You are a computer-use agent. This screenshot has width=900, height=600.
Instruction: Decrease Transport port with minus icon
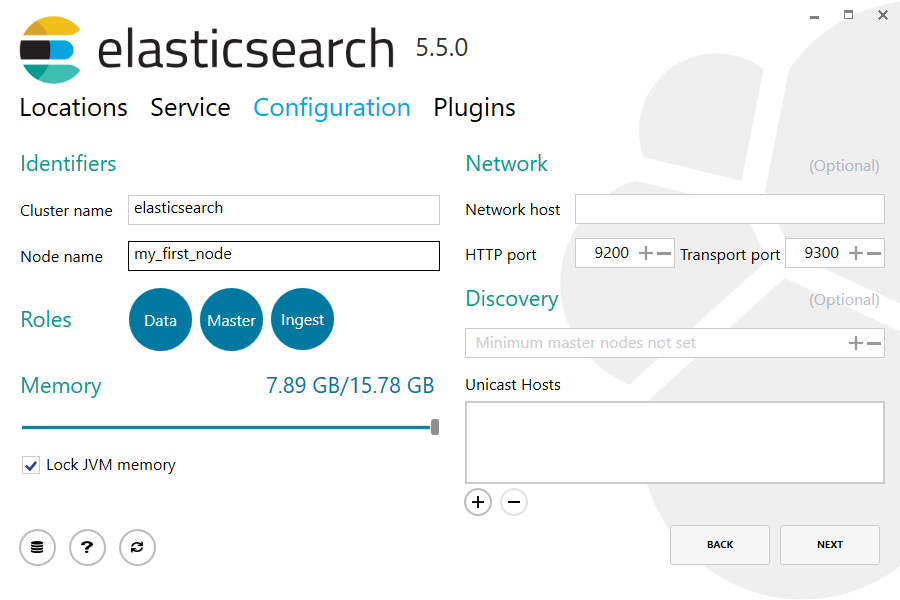tap(874, 254)
